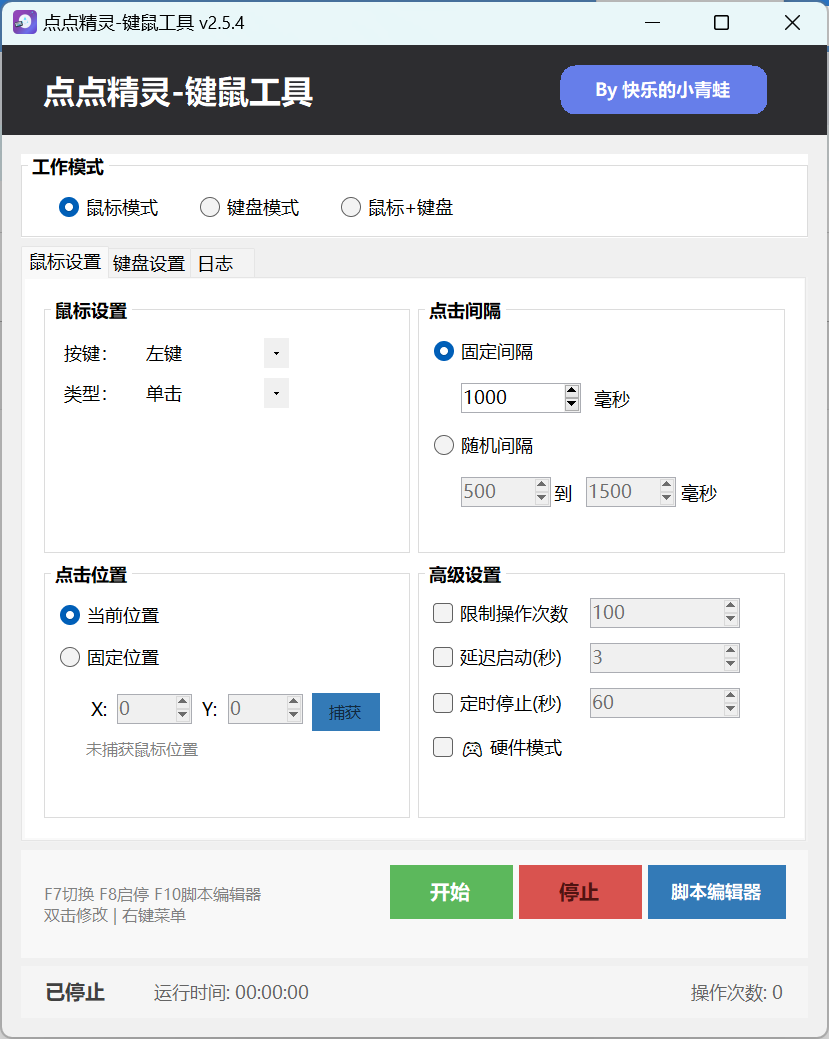Open the 日志 tab
The width and height of the screenshot is (829, 1039).
point(216,263)
